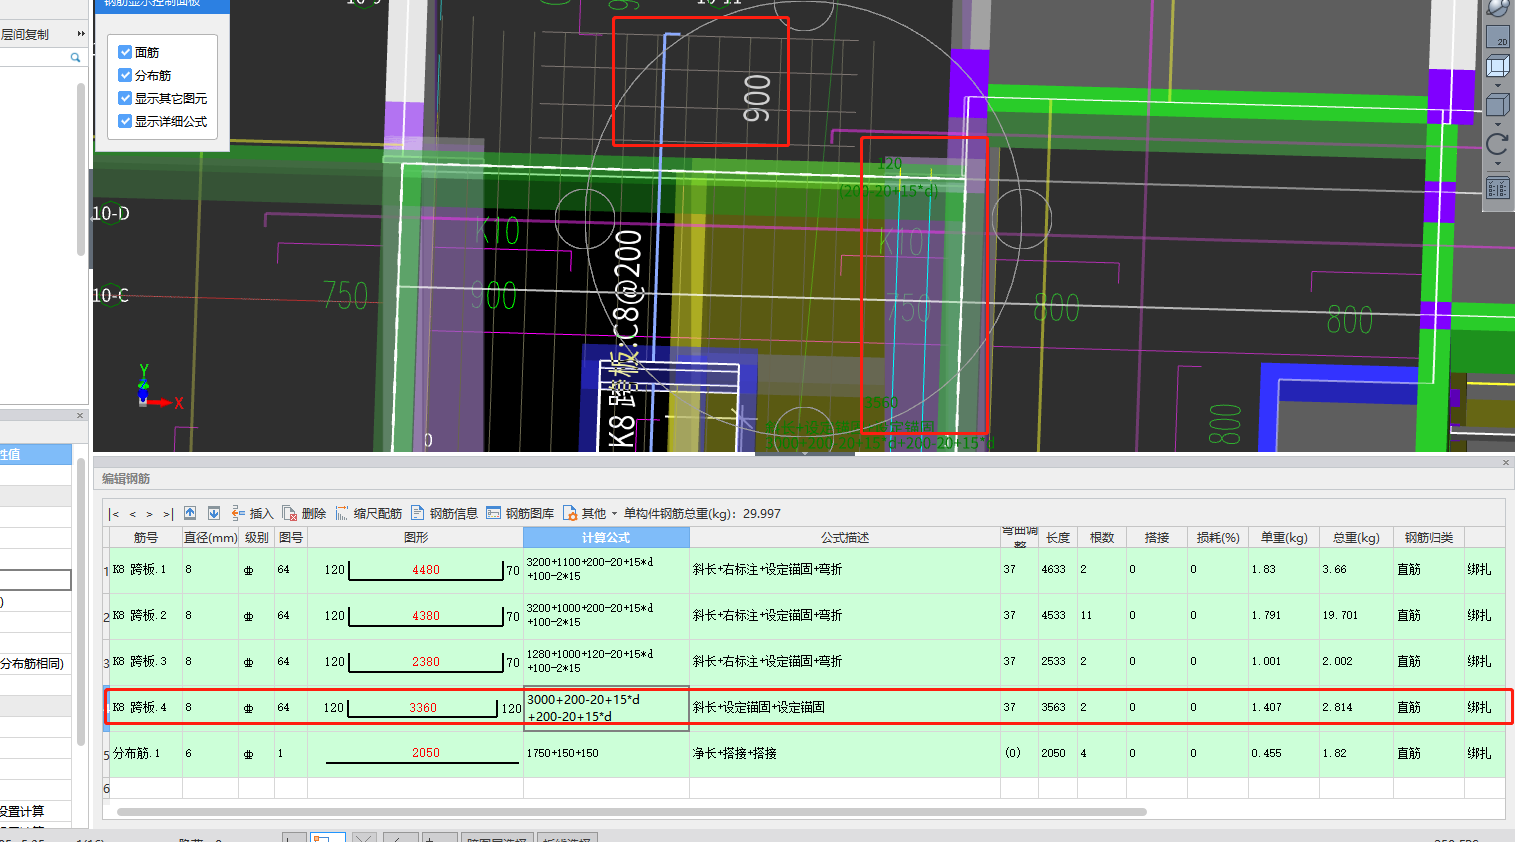Screen dimensions: 1515x842
Task: Jump to the last rebar row
Action: pyautogui.click(x=168, y=514)
